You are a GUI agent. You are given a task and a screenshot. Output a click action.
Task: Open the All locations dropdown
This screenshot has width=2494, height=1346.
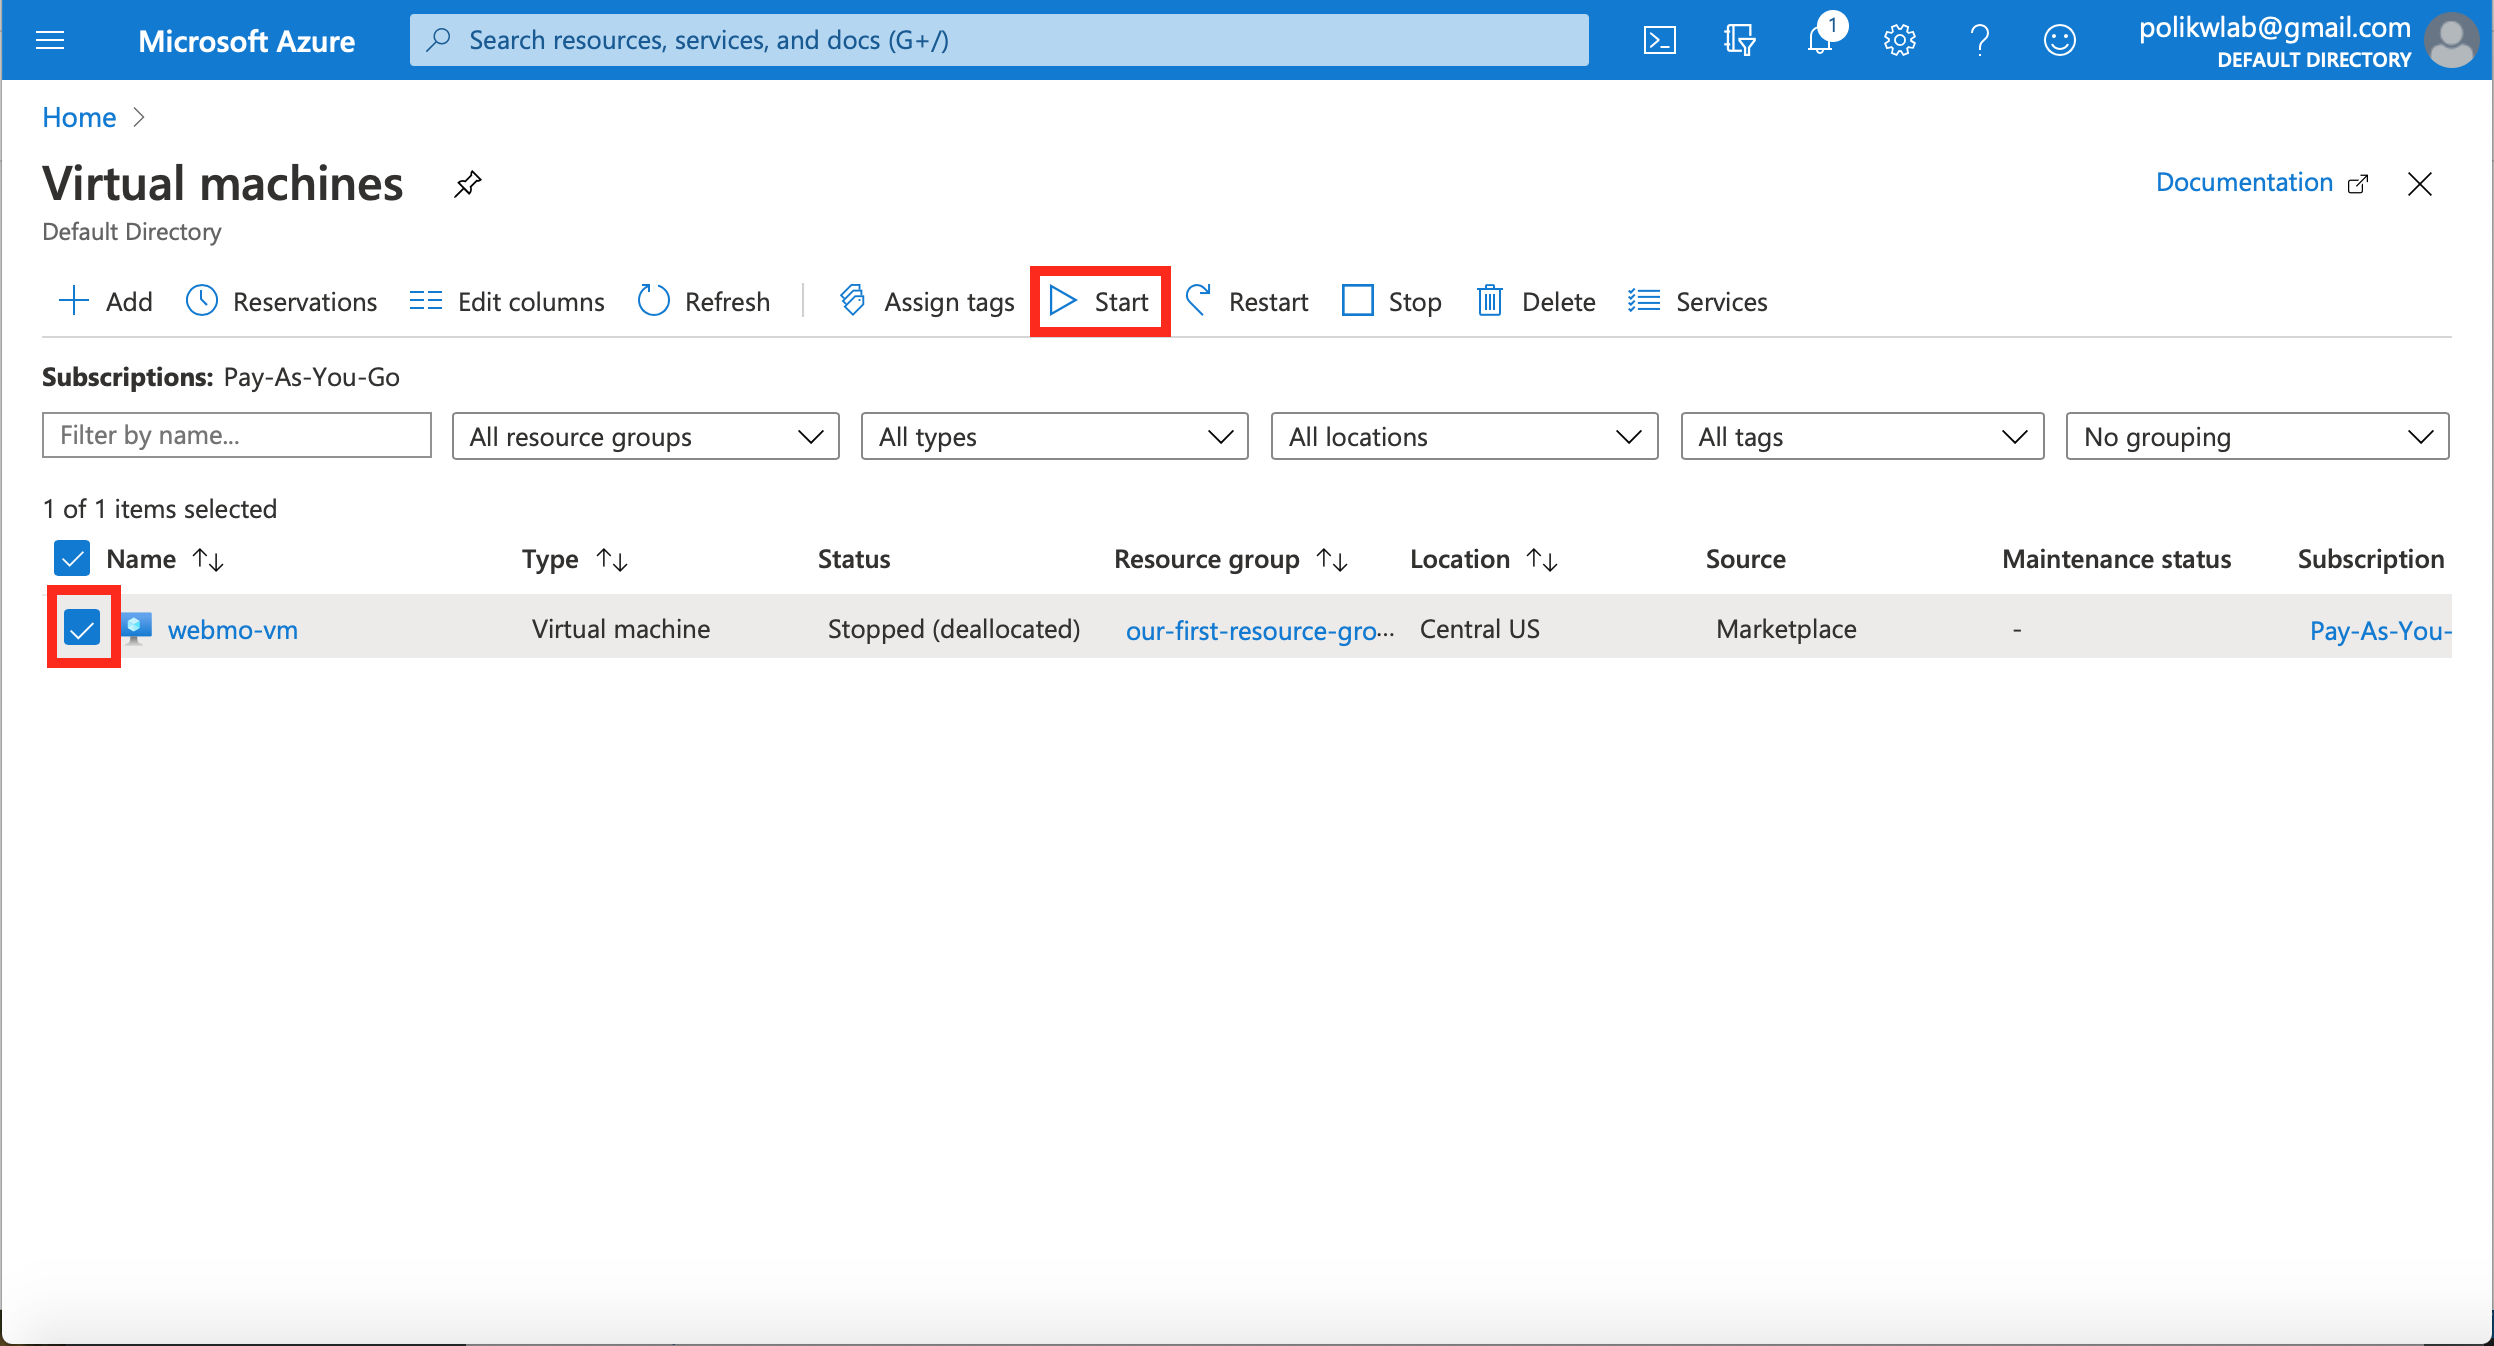1463,437
